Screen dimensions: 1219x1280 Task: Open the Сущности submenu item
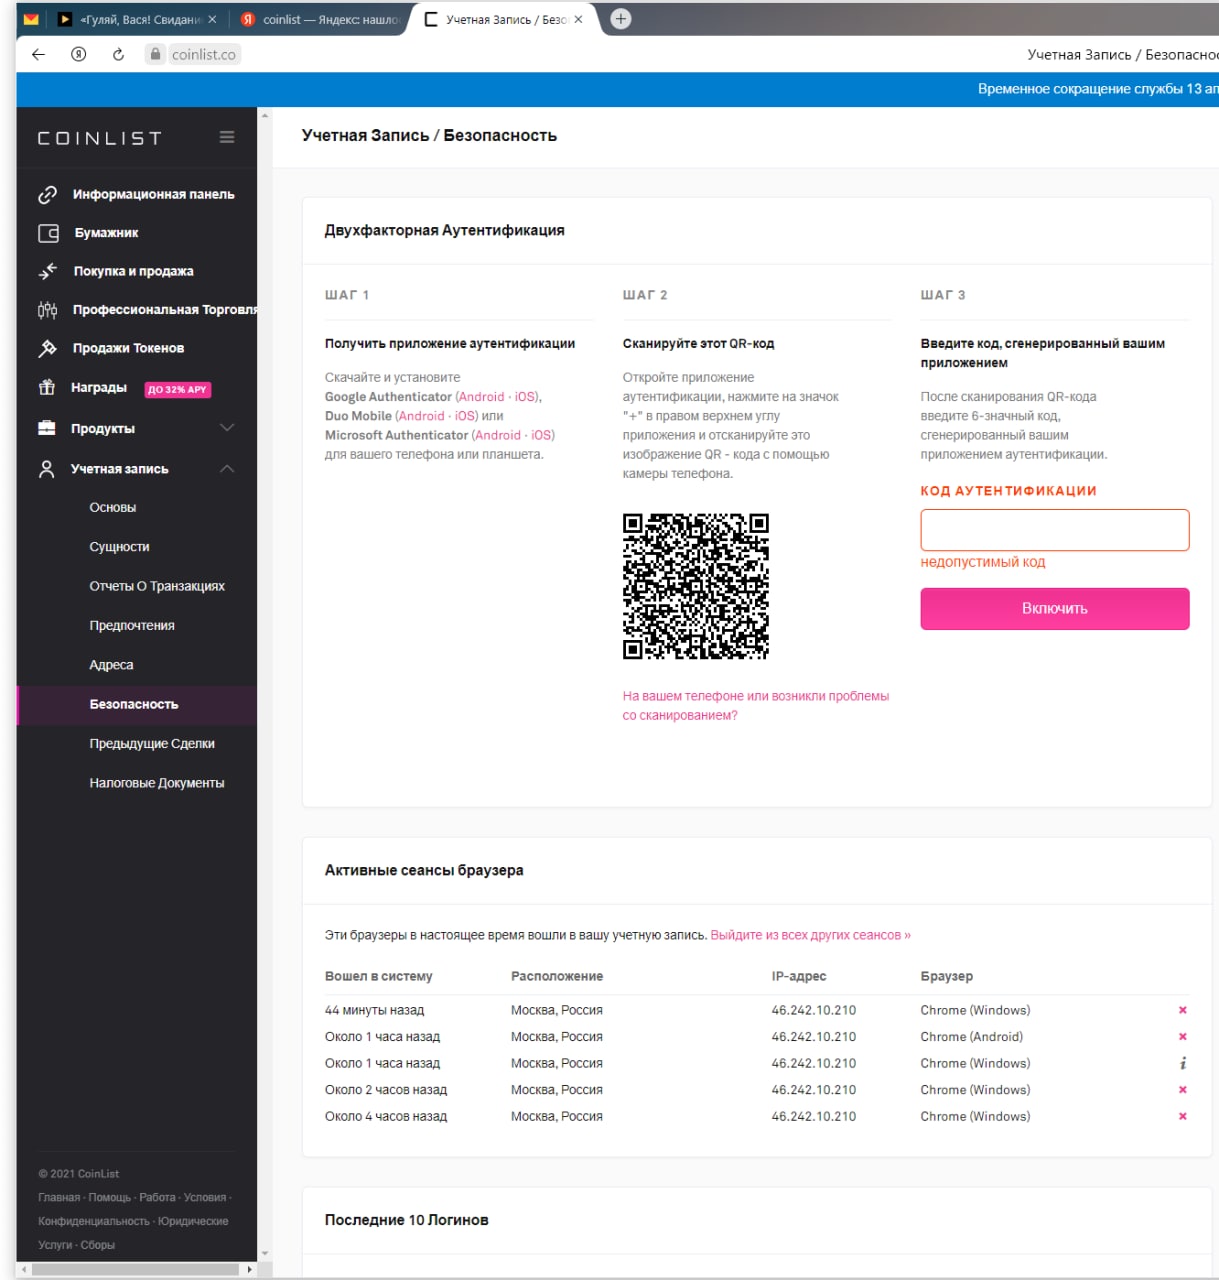point(119,547)
